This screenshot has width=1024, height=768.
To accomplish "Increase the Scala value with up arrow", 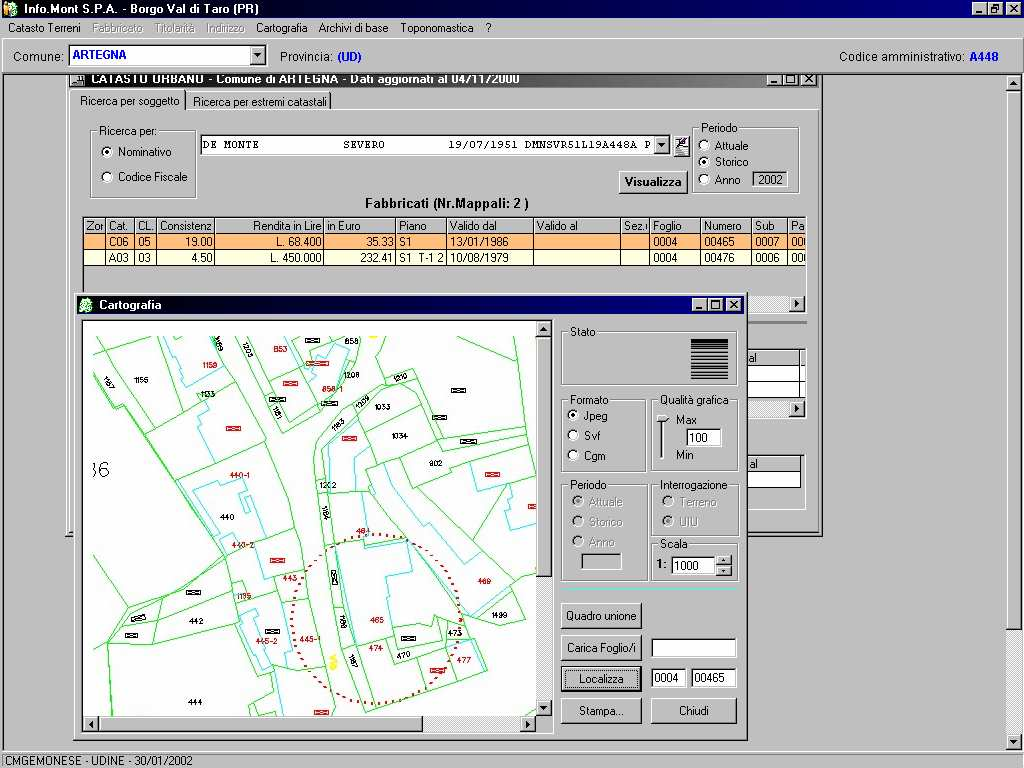I will [x=724, y=560].
